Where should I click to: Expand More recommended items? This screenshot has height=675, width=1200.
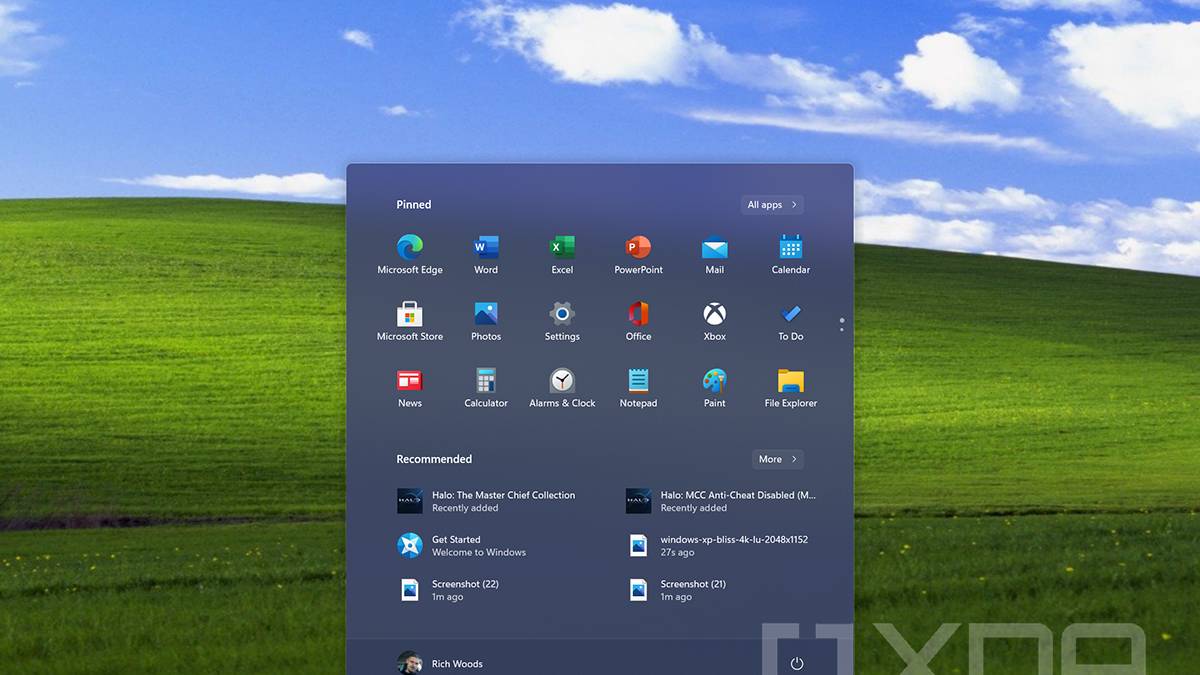[777, 459]
